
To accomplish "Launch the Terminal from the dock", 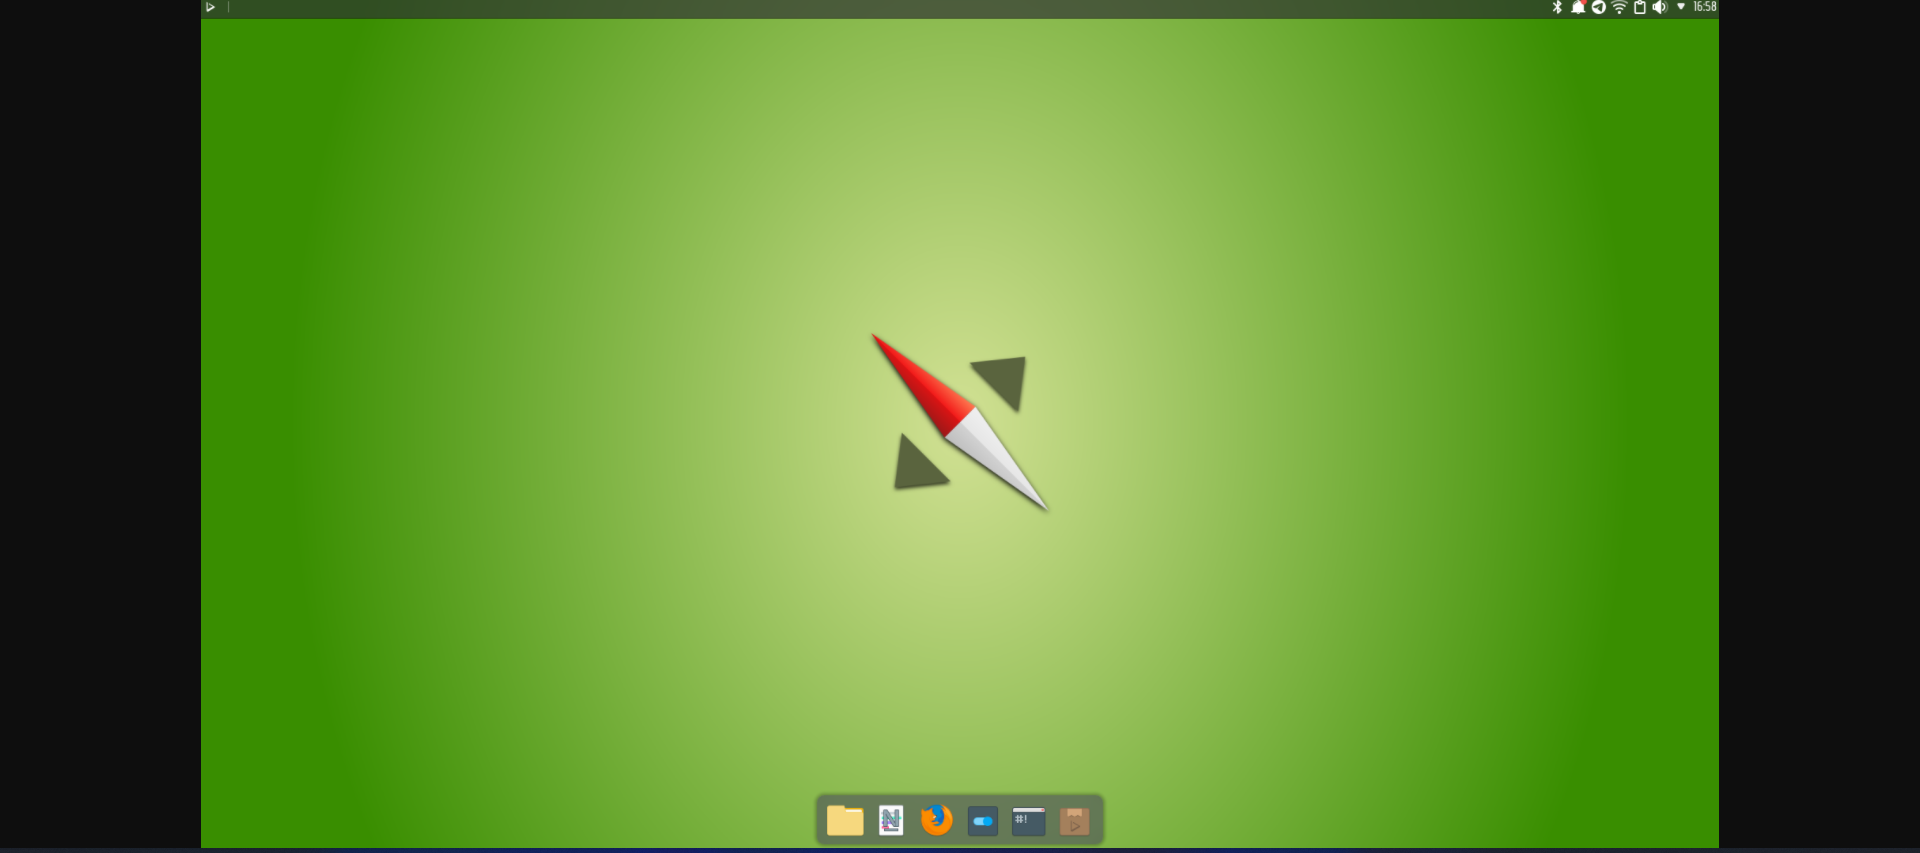I will click(1029, 821).
